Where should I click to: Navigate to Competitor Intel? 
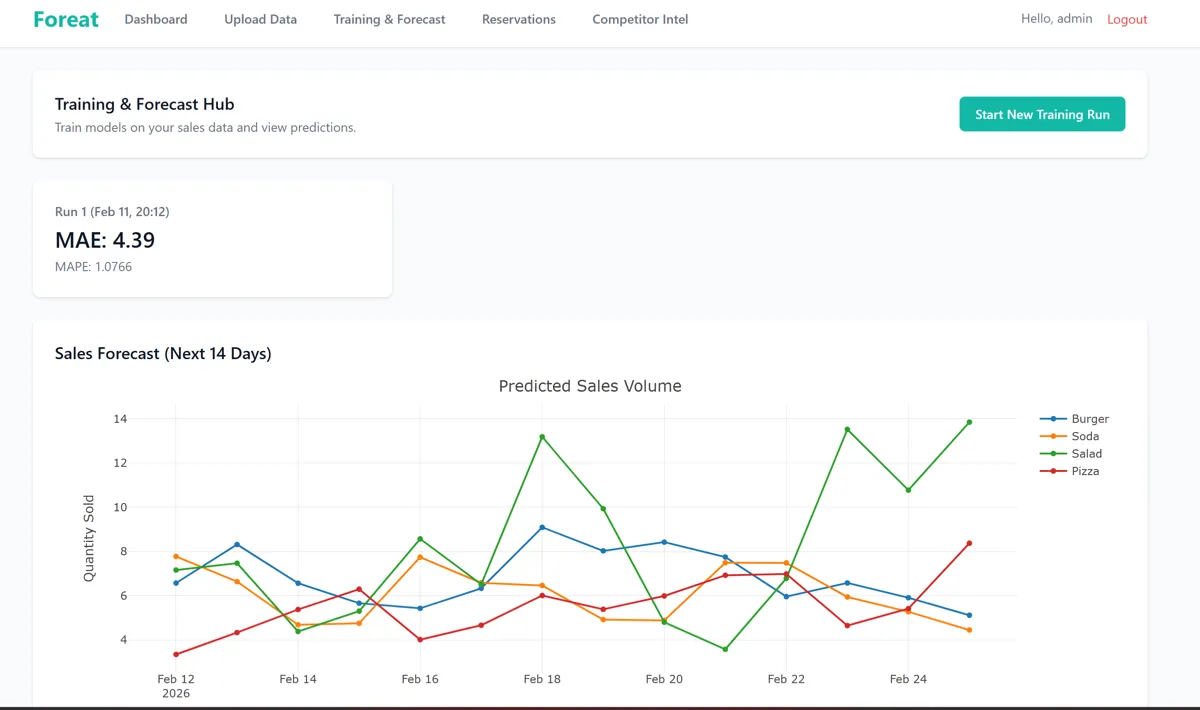(x=640, y=19)
